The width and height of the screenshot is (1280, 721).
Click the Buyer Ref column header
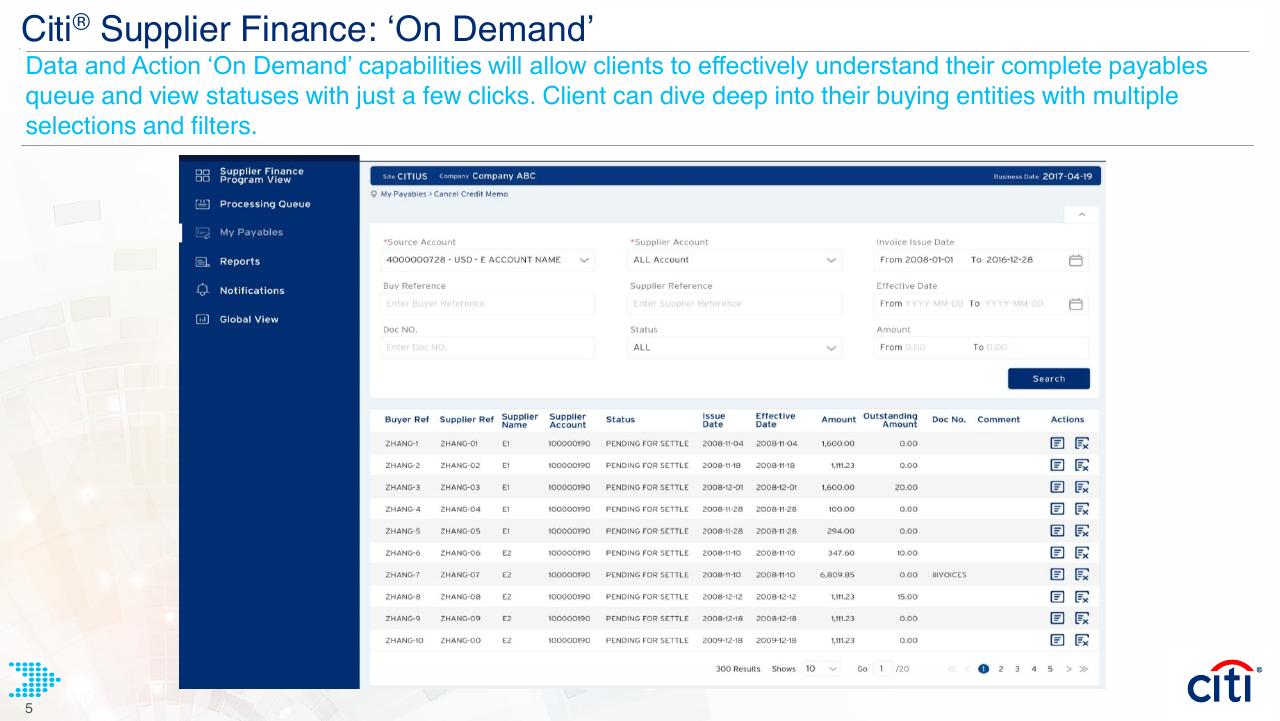coord(407,420)
